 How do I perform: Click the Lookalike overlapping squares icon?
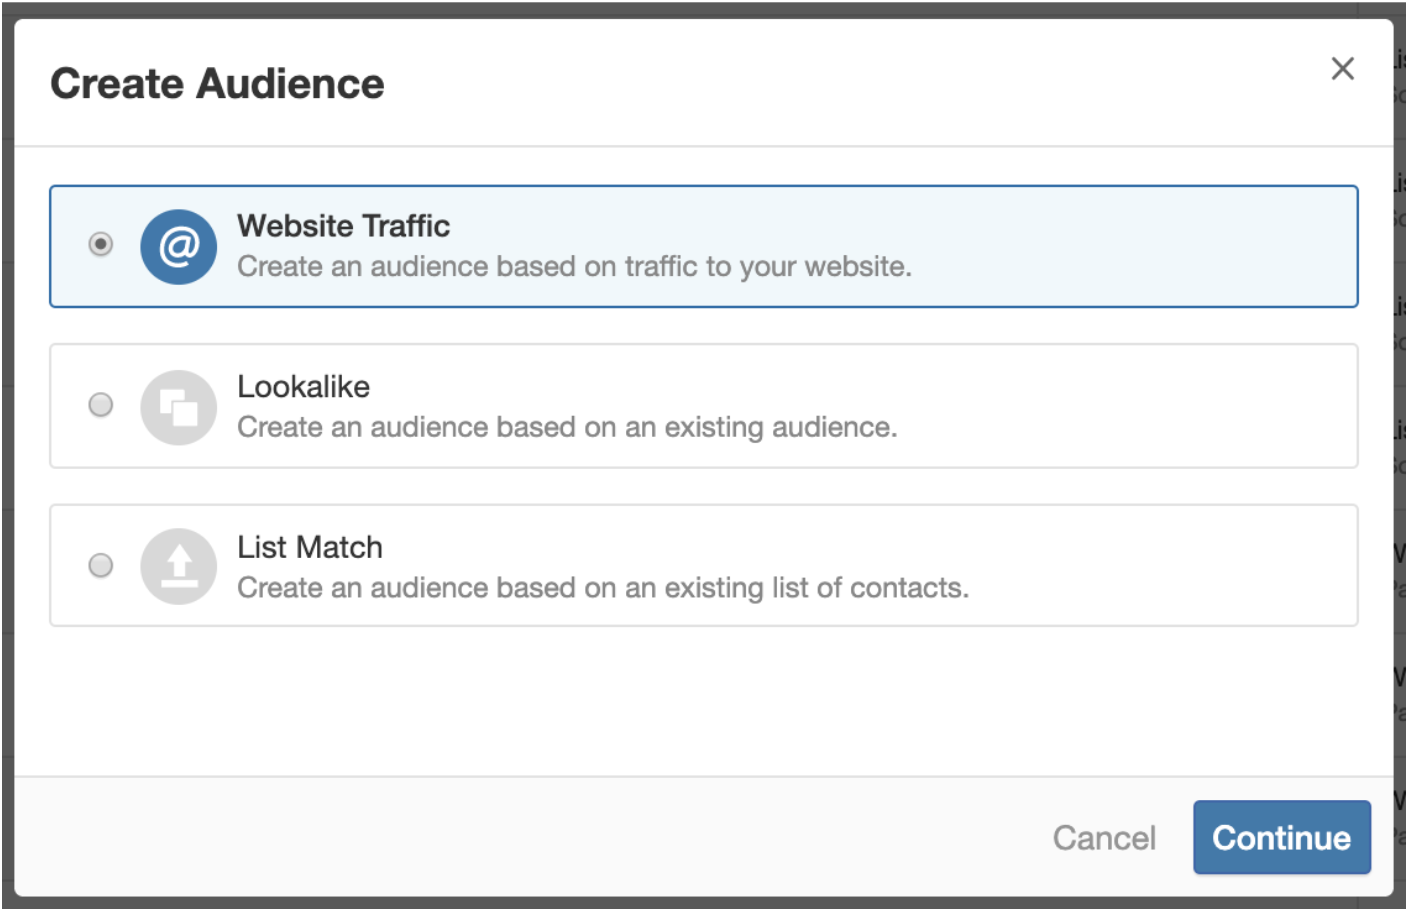tap(178, 406)
